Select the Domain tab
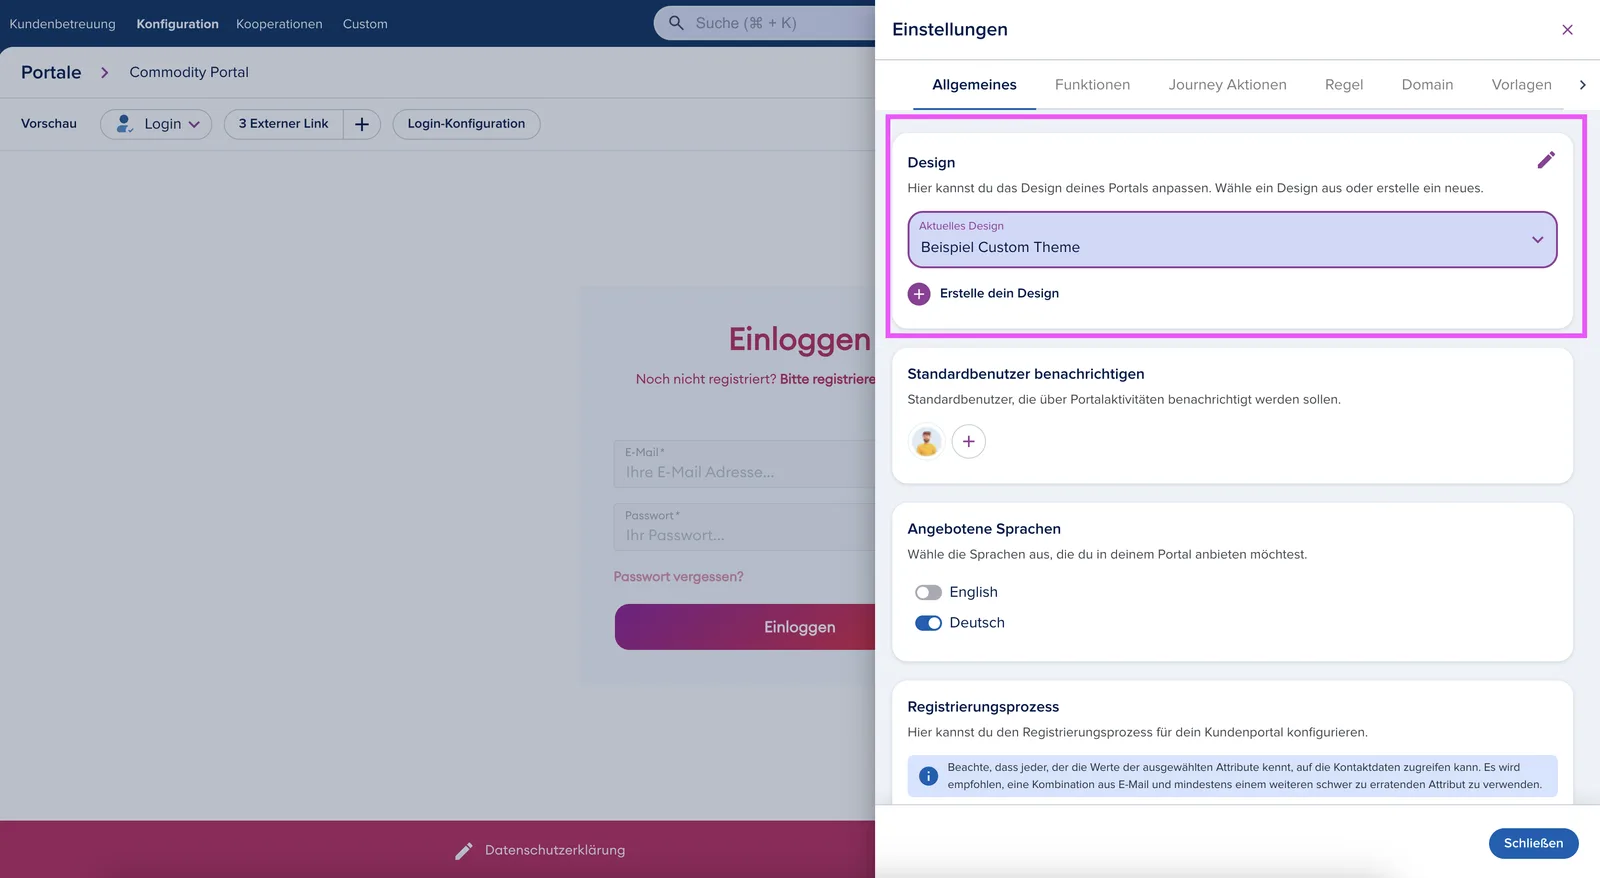 pyautogui.click(x=1427, y=85)
